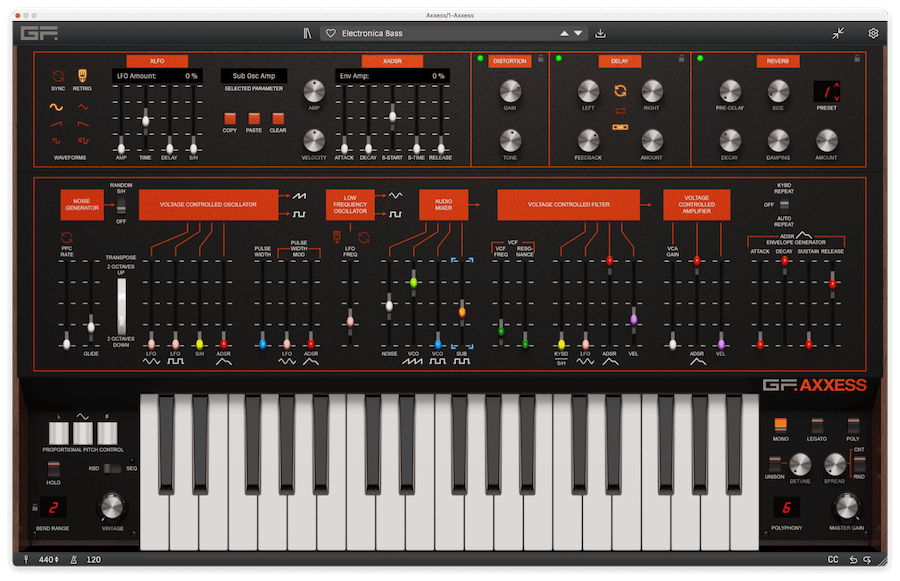Click the Copy button
Viewport: 900px width, 581px height.
[x=230, y=118]
